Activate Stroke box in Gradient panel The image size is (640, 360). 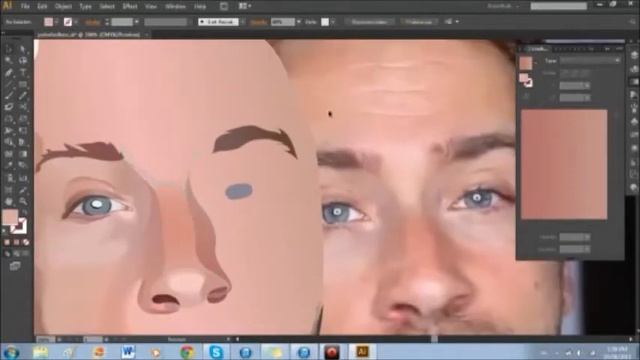coord(529,83)
